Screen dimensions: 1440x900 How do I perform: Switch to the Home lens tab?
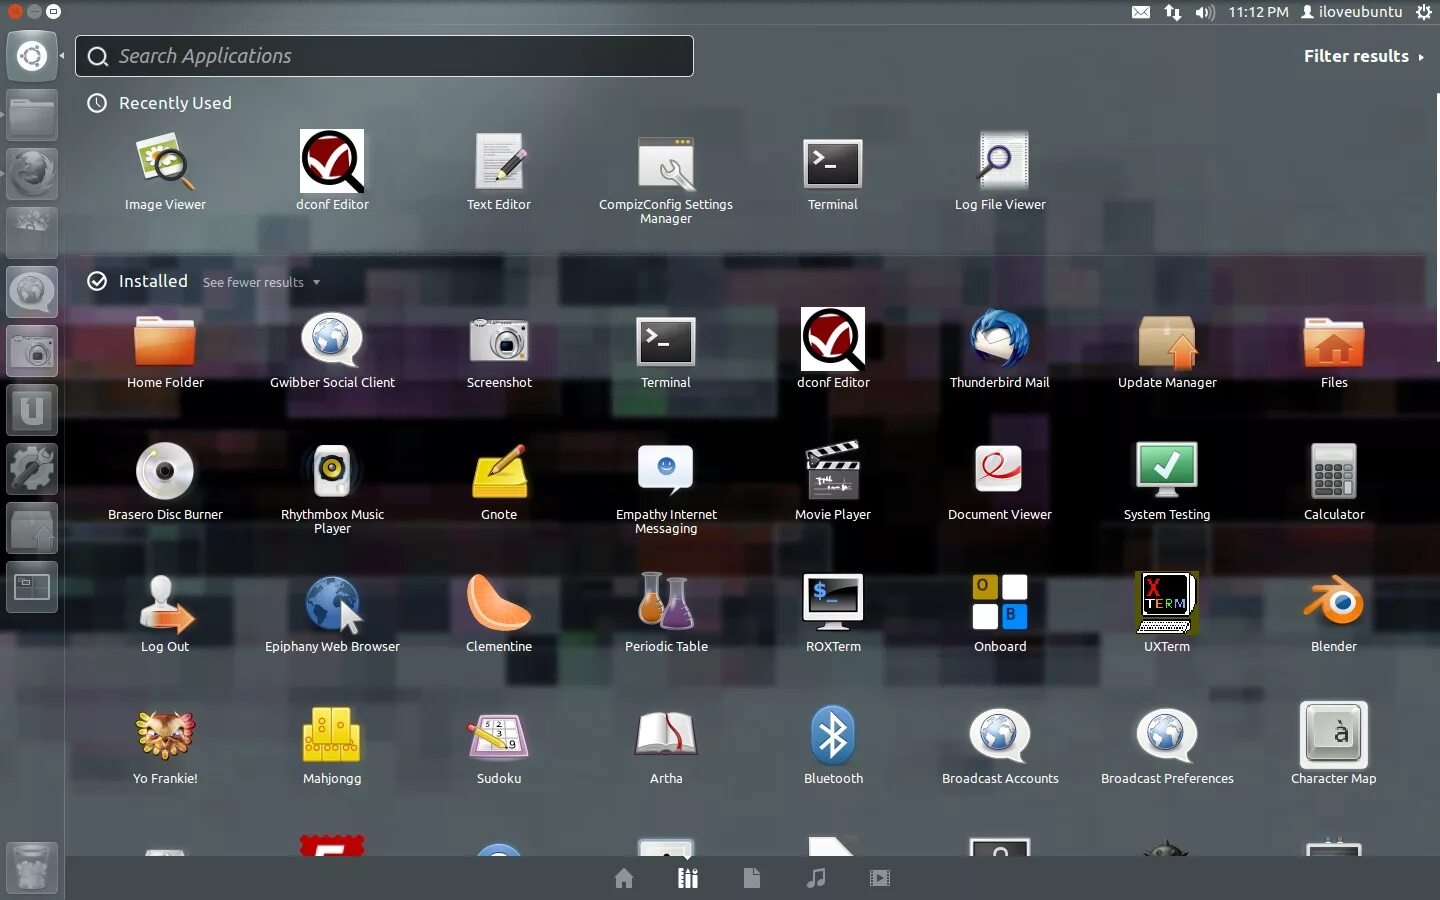624,878
